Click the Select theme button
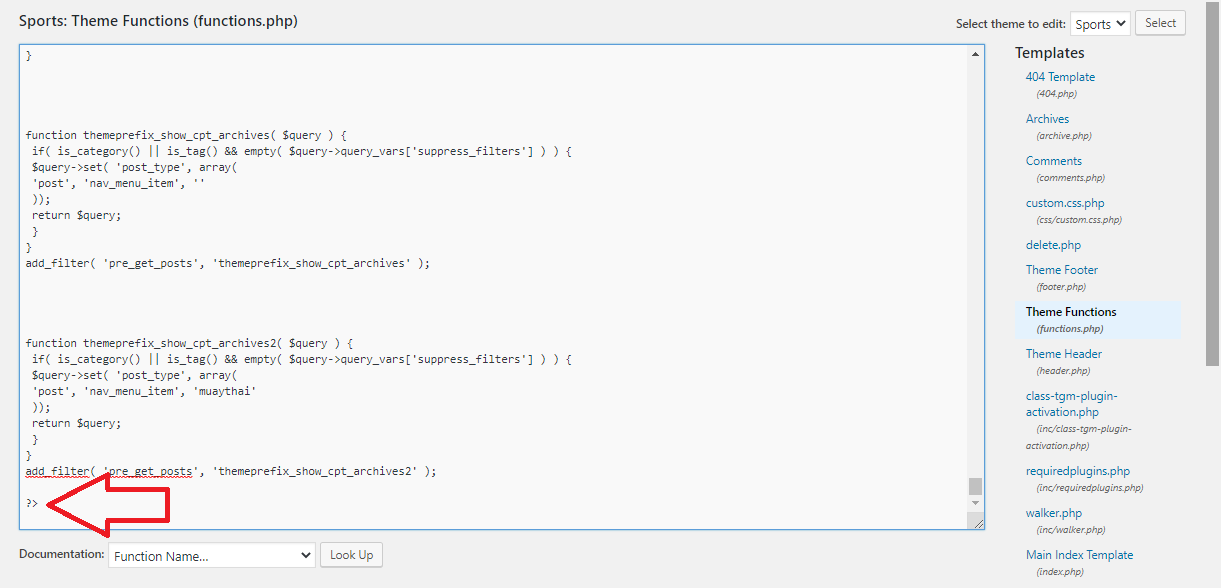 point(1160,23)
